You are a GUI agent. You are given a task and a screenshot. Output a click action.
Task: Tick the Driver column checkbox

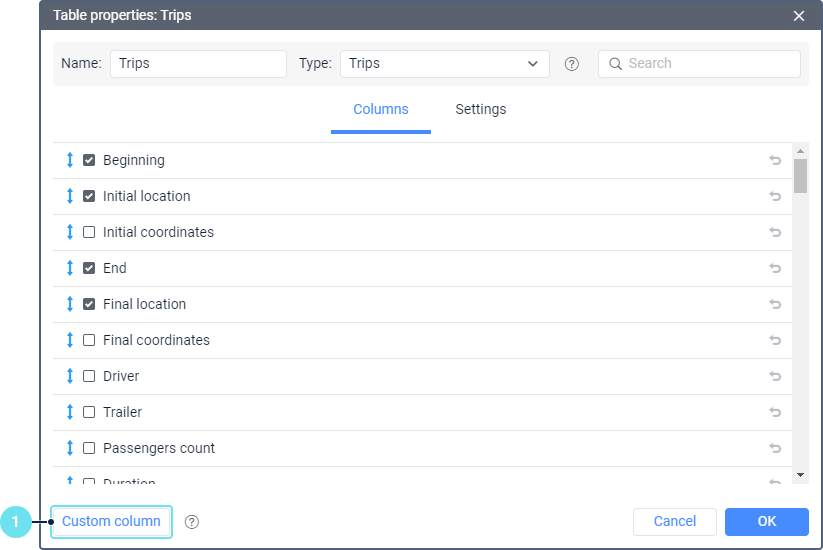tap(89, 376)
